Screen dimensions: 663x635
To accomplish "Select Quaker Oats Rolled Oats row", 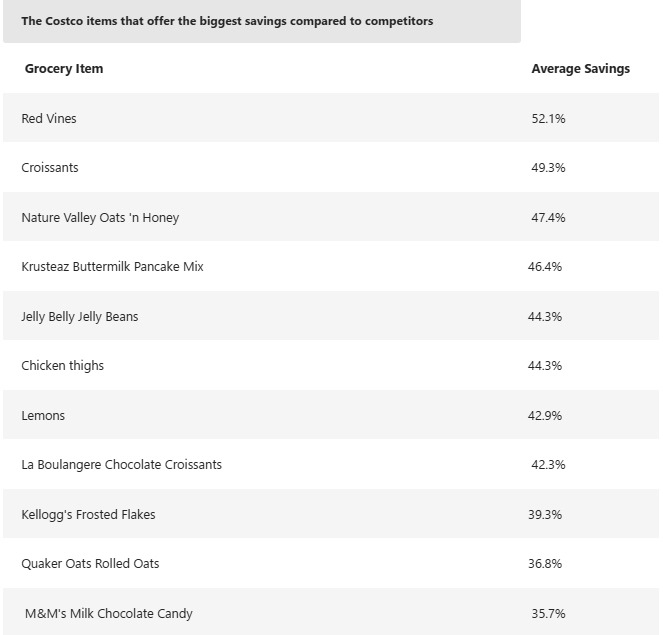I will click(331, 563).
